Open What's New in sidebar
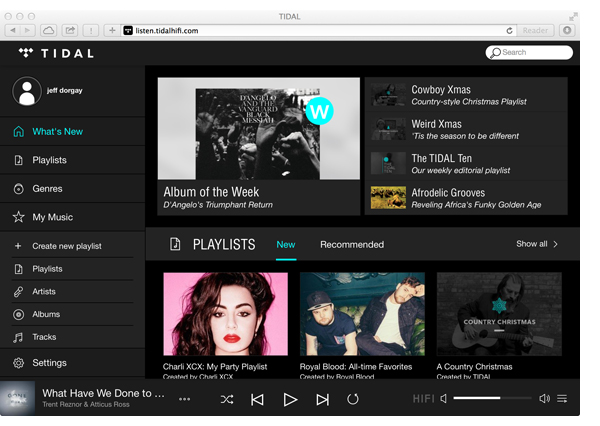This screenshot has height=426, width=600. point(72,131)
